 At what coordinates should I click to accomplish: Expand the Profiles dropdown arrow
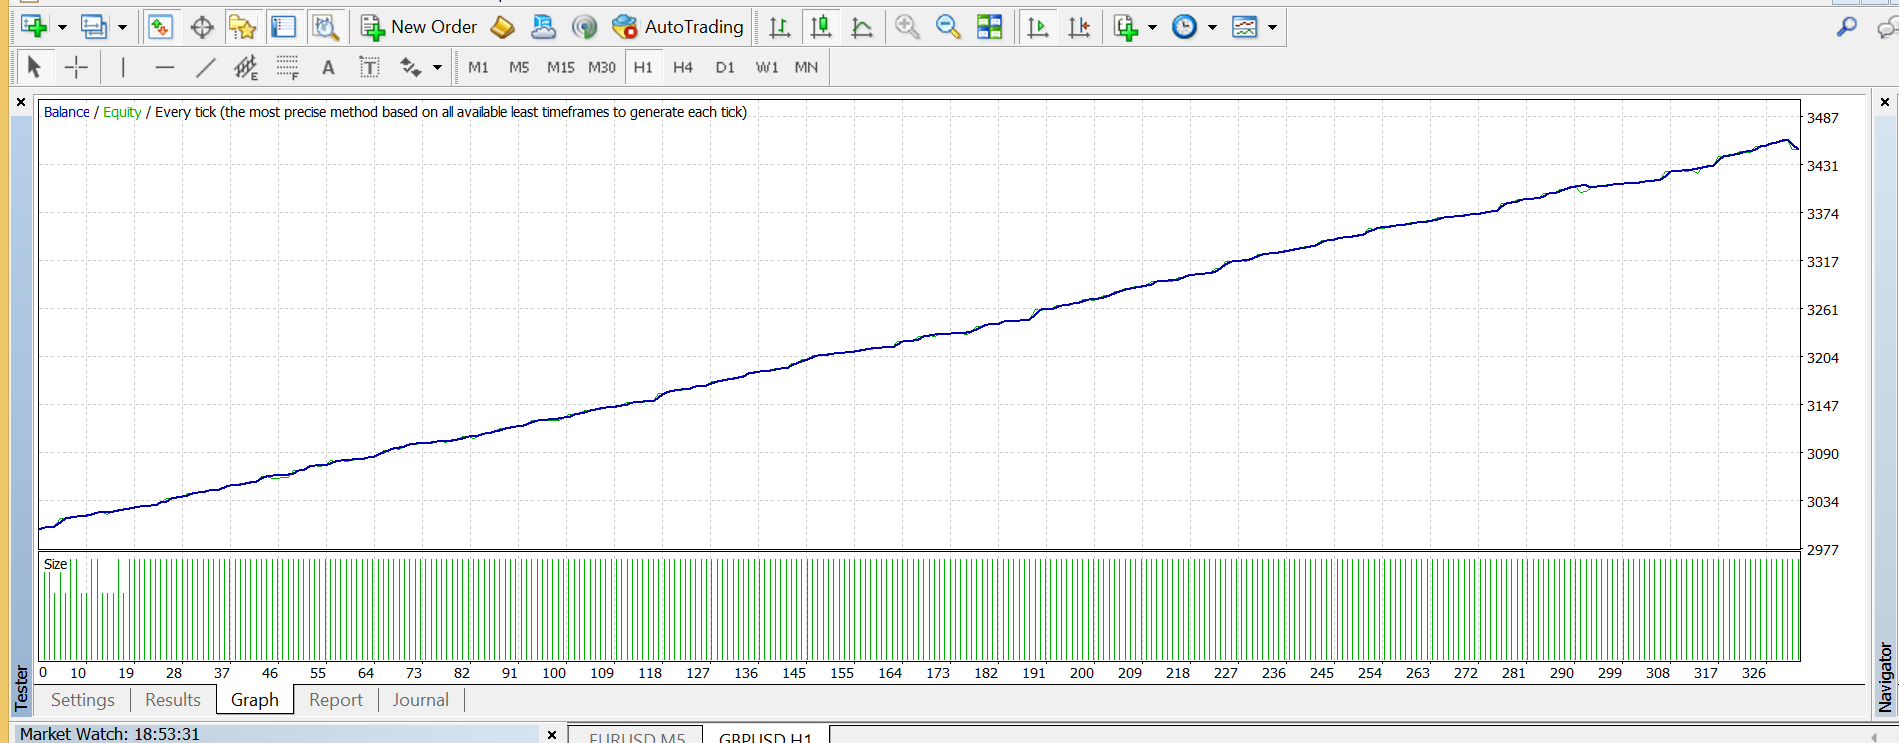point(122,27)
